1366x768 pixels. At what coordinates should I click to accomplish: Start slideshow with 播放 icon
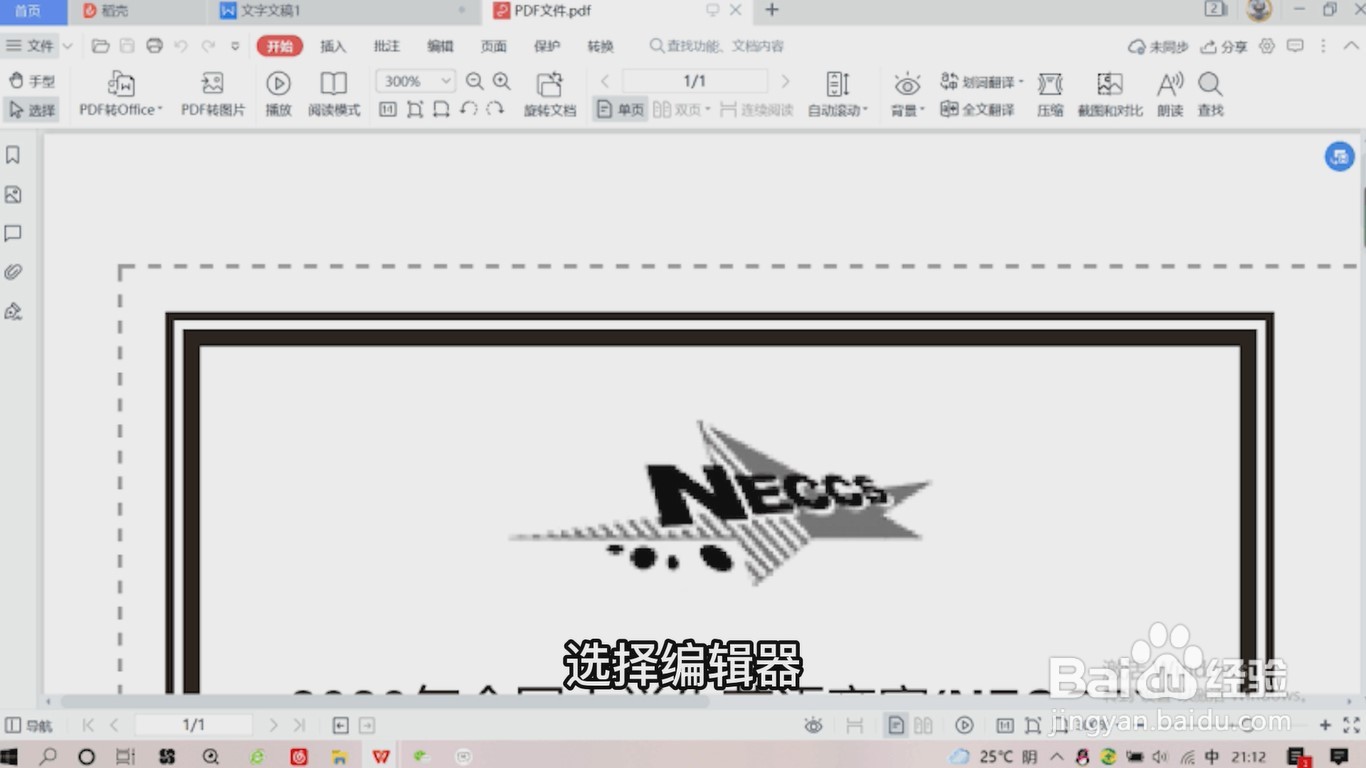point(278,94)
